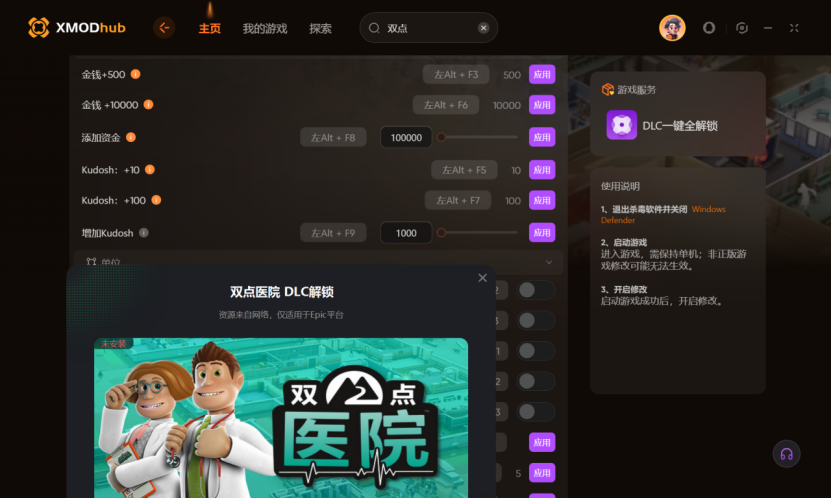Click the 应用 button beside value 5
The image size is (831, 498).
[542, 473]
